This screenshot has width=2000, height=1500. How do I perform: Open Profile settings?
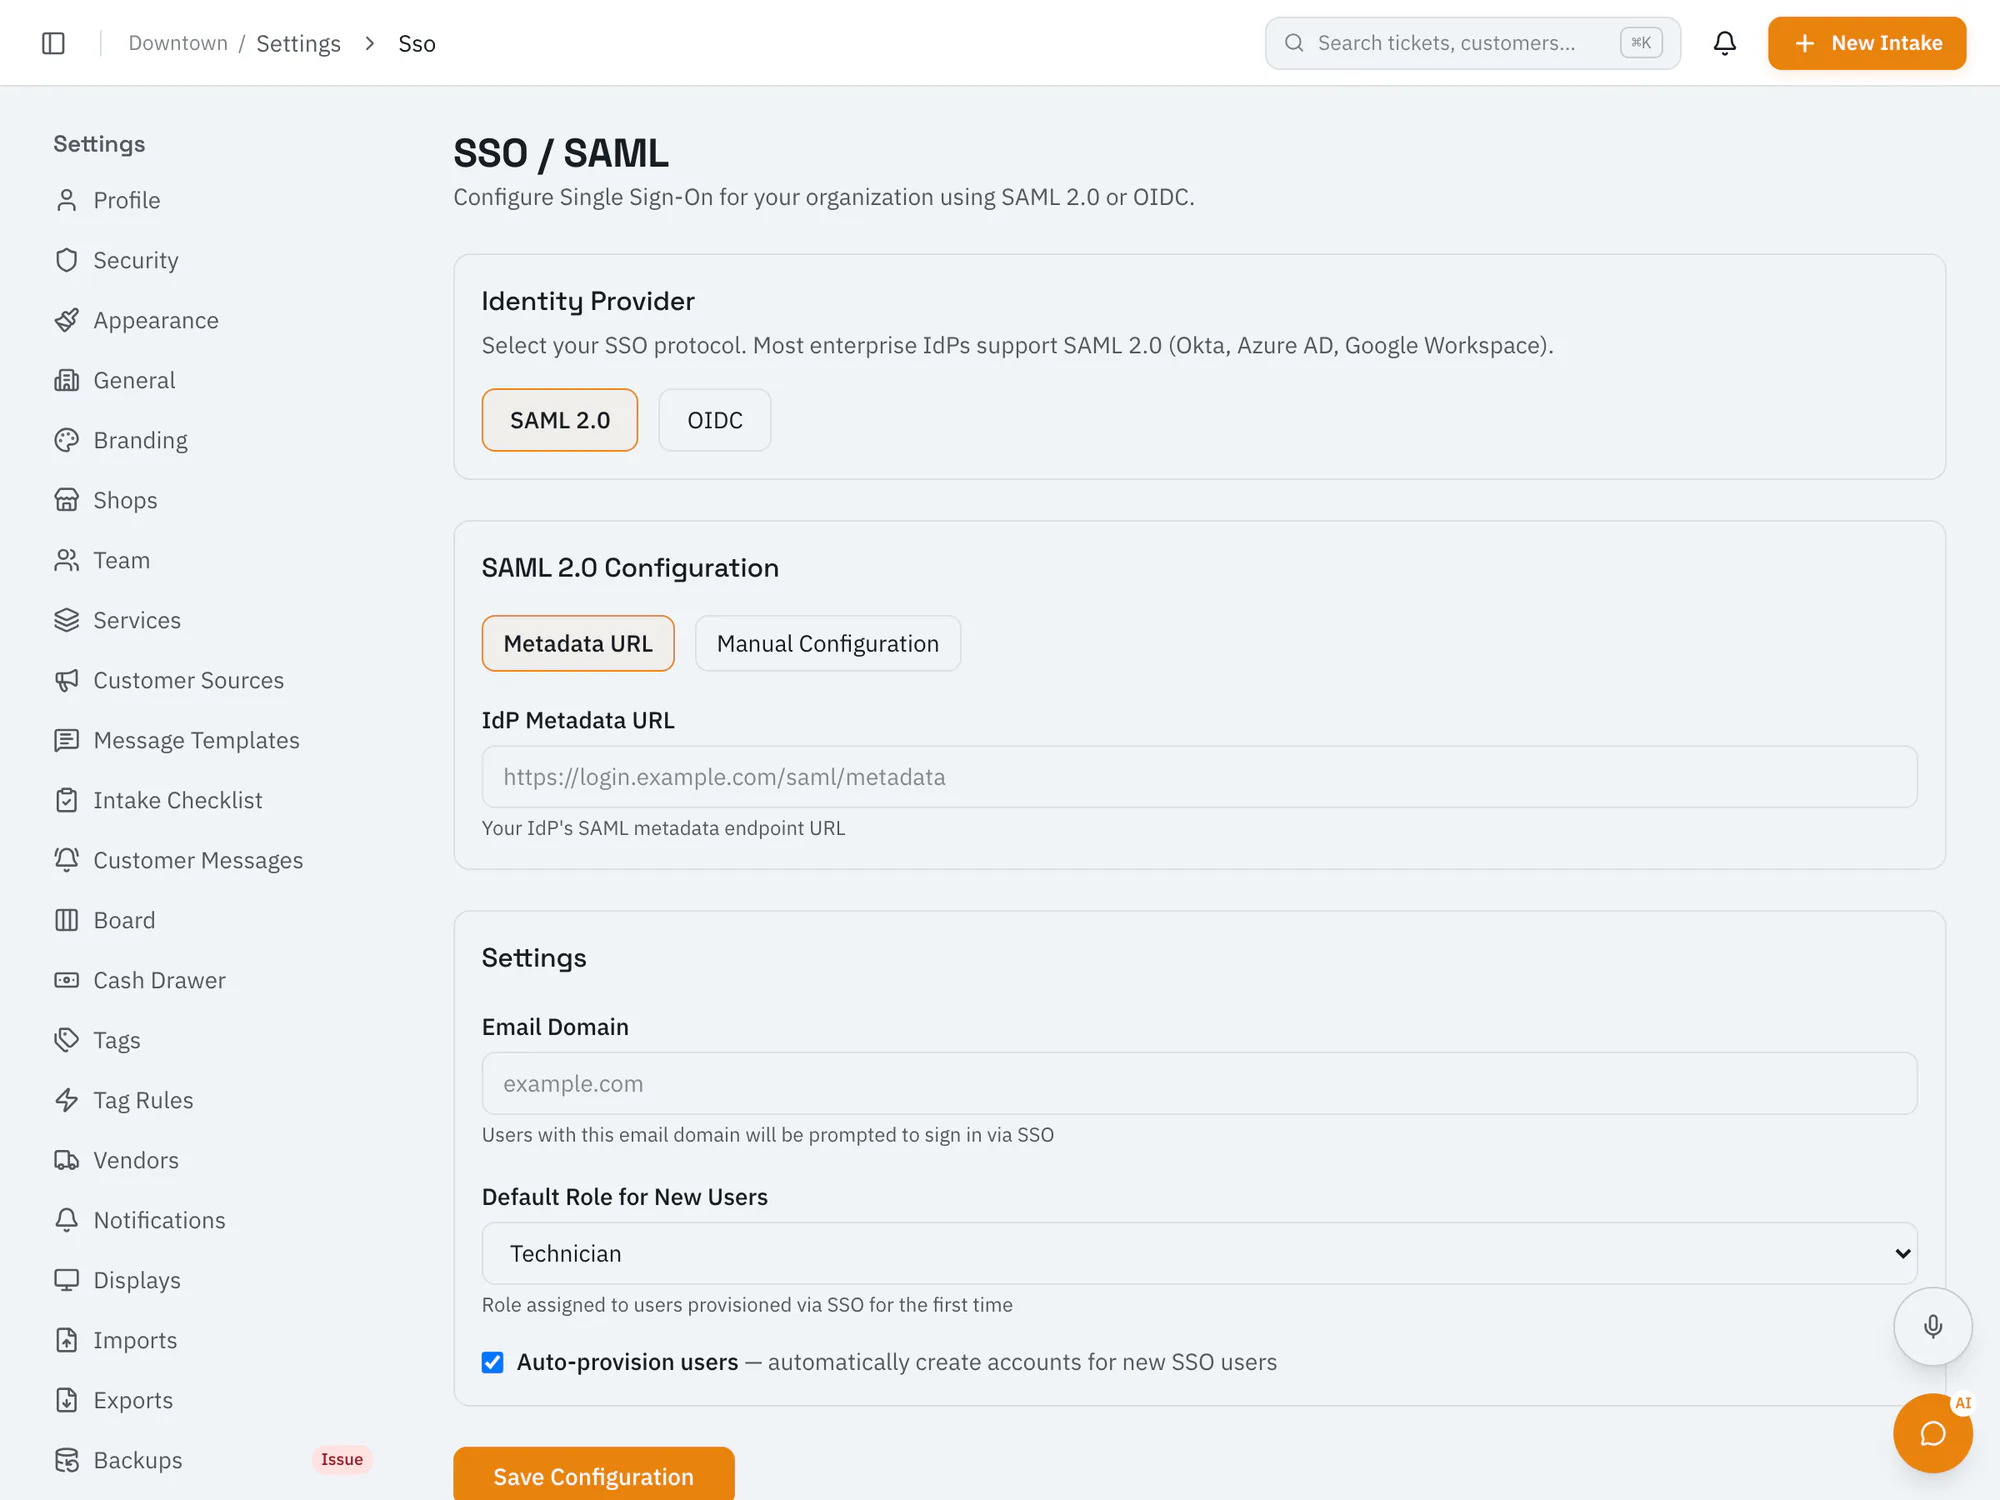coord(213,200)
